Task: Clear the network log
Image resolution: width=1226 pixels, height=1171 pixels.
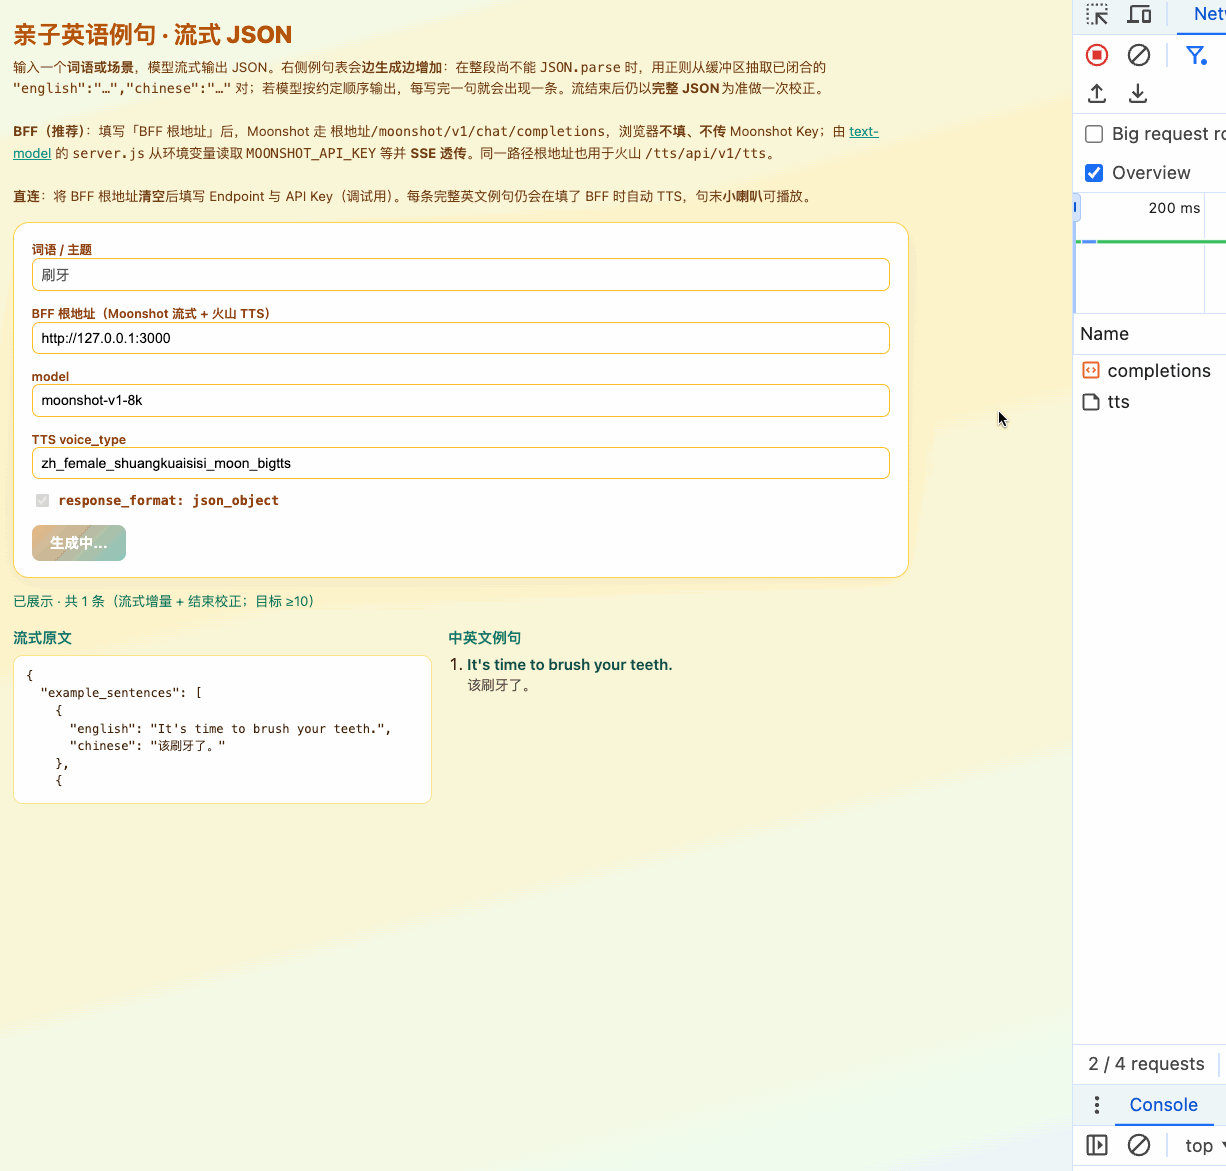Action: coord(1139,55)
